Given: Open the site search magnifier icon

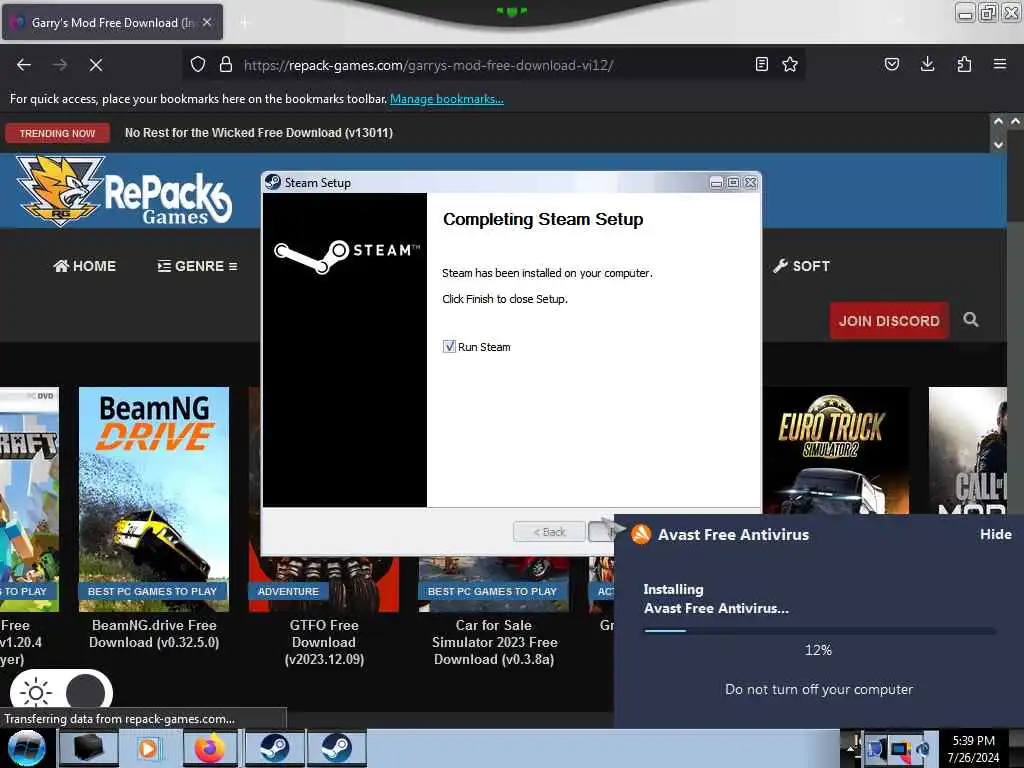Looking at the screenshot, I should 970,319.
